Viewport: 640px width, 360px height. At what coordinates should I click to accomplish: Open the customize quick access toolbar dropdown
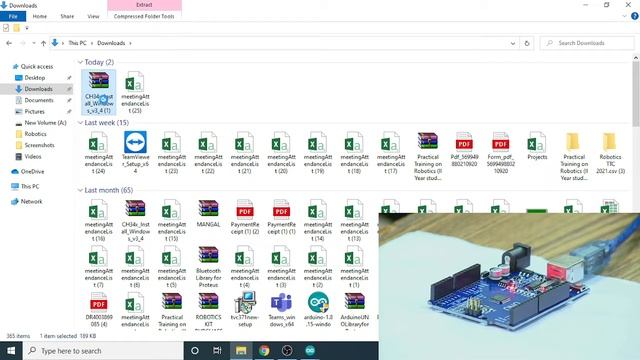coord(27,28)
